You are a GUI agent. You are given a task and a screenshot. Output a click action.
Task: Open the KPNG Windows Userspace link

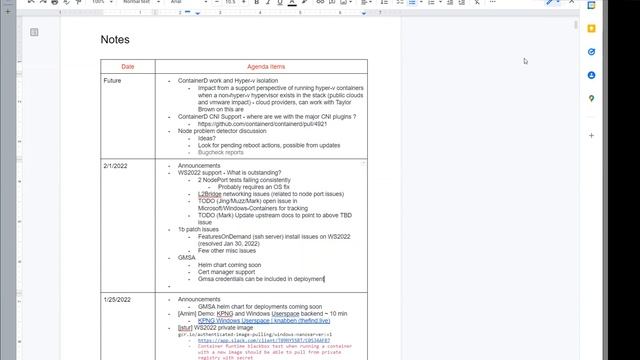click(x=264, y=321)
